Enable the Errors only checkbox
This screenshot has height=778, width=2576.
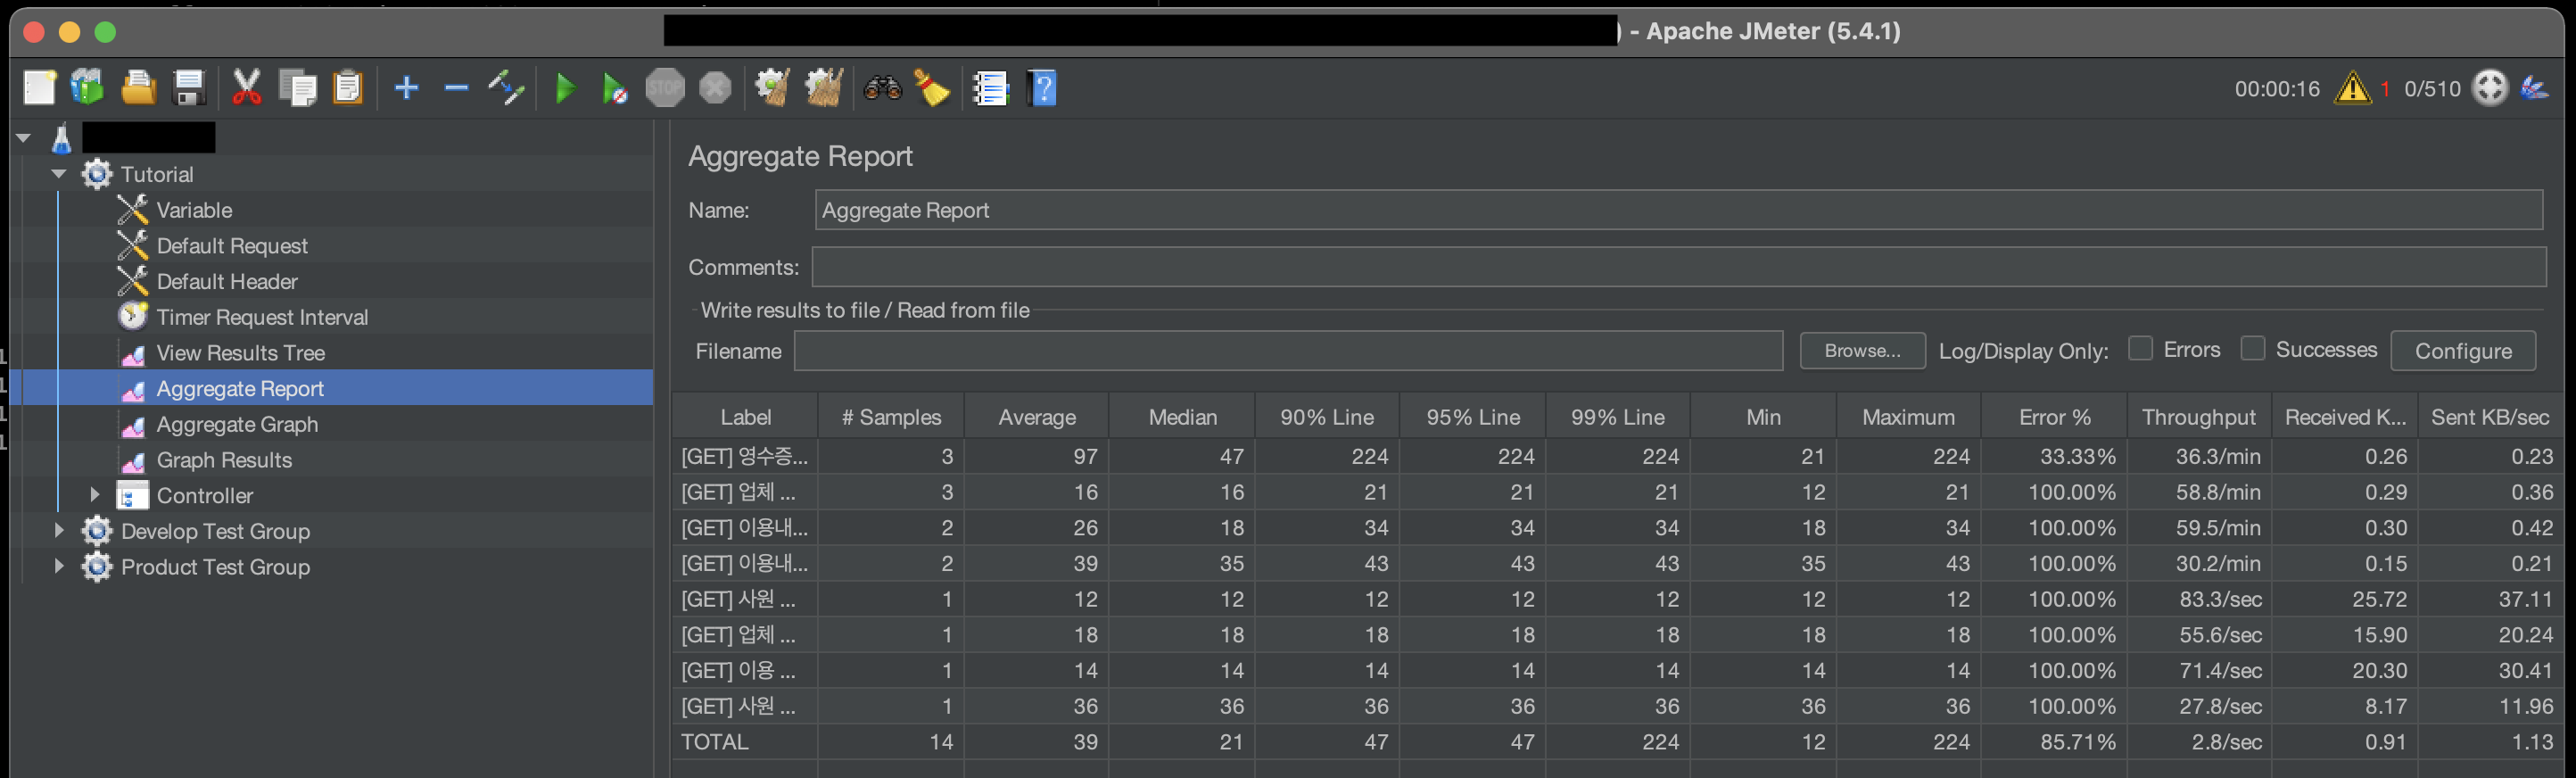(x=2140, y=348)
